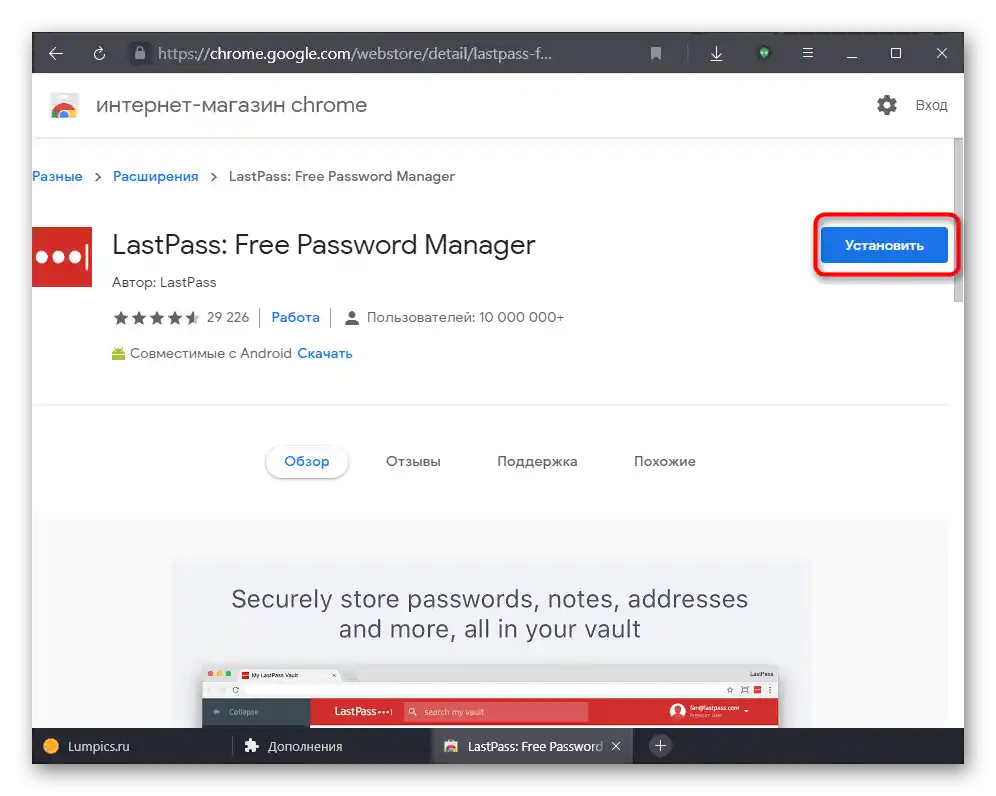This screenshot has height=796, width=996.
Task: Click the Скачать Android download link
Action: pos(325,354)
